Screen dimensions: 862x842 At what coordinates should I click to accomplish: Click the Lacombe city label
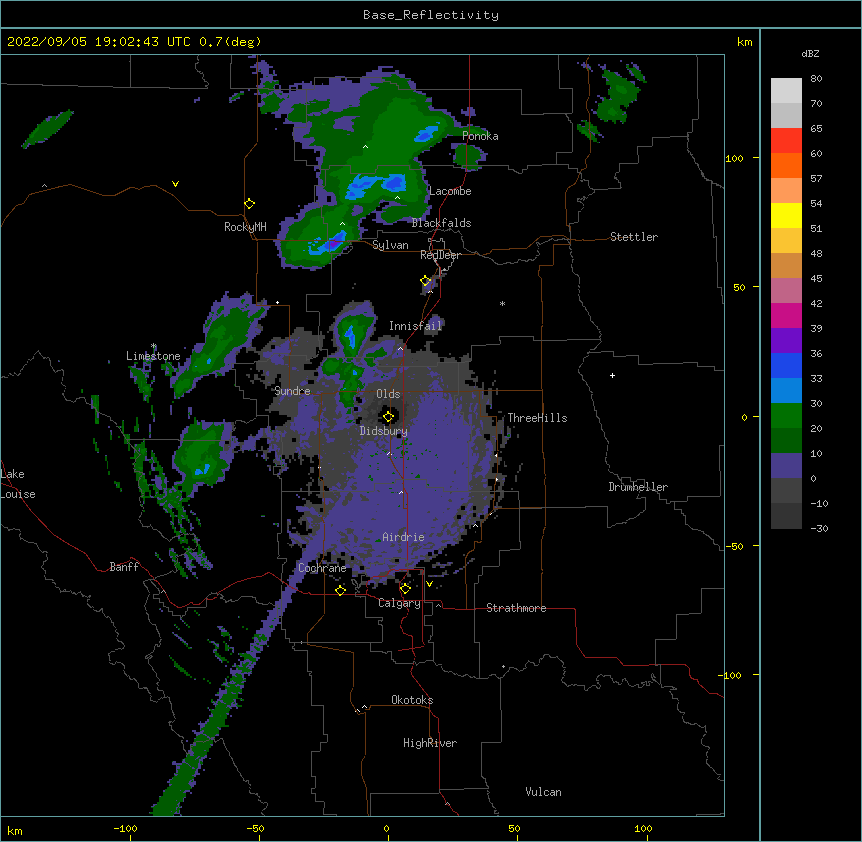(450, 191)
